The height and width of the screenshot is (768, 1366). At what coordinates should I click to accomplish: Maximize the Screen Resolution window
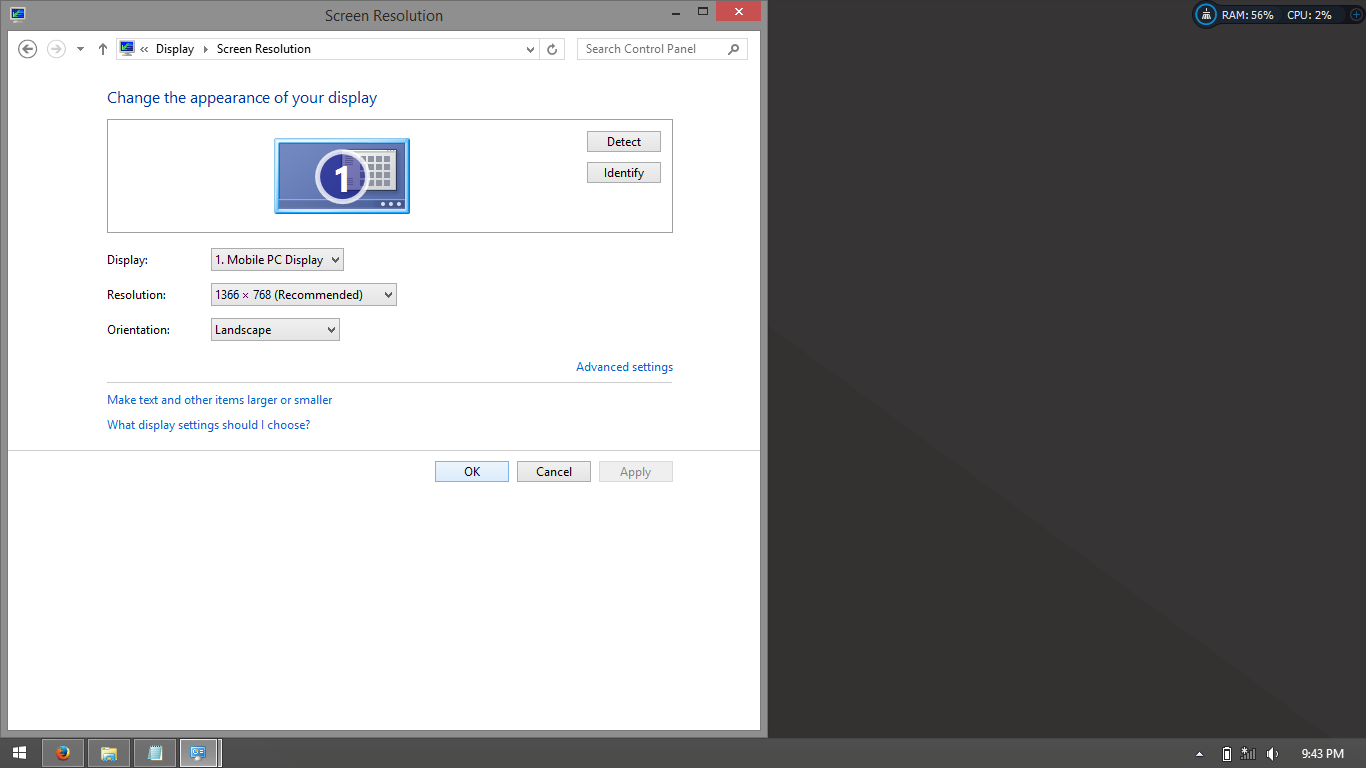pos(703,12)
